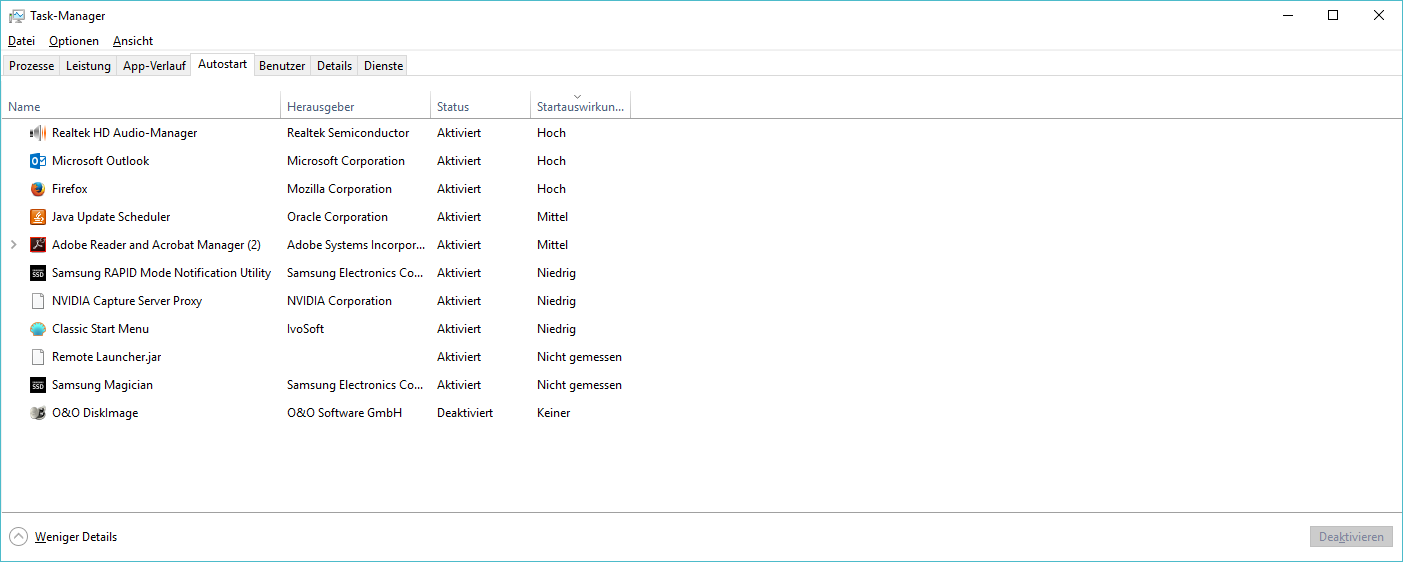The width and height of the screenshot is (1403, 562).
Task: Select the Remote Launcher.jar entry name
Action: 107,357
